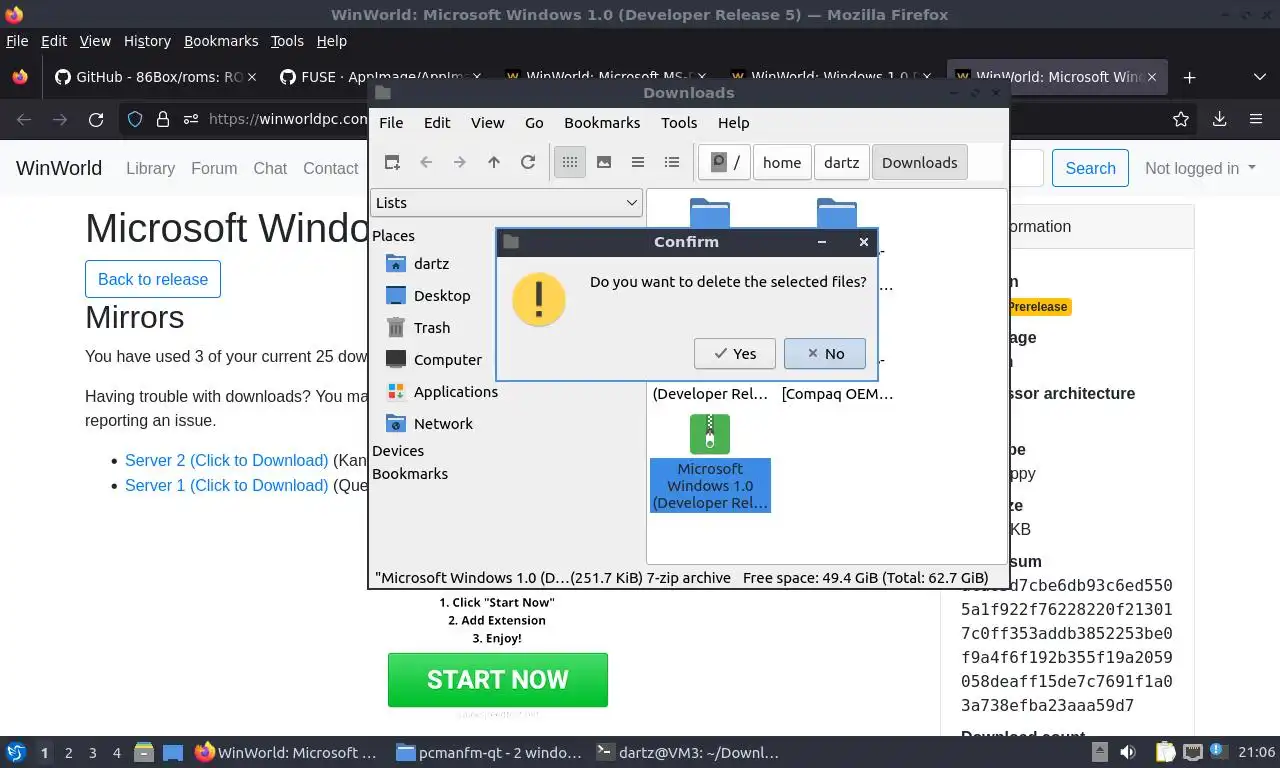Switch to virtual desktop 2 in the taskbar
This screenshot has width=1280, height=768.
click(68, 752)
